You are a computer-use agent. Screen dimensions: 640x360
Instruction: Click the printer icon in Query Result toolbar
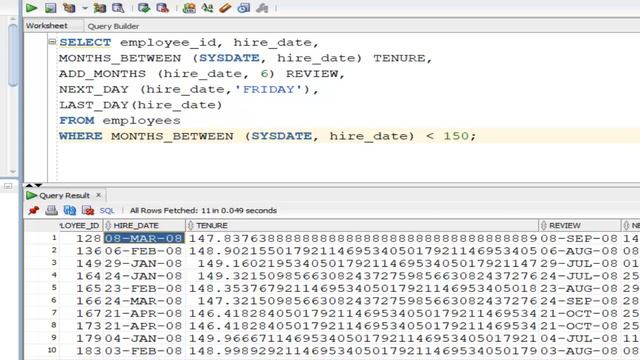click(x=51, y=210)
